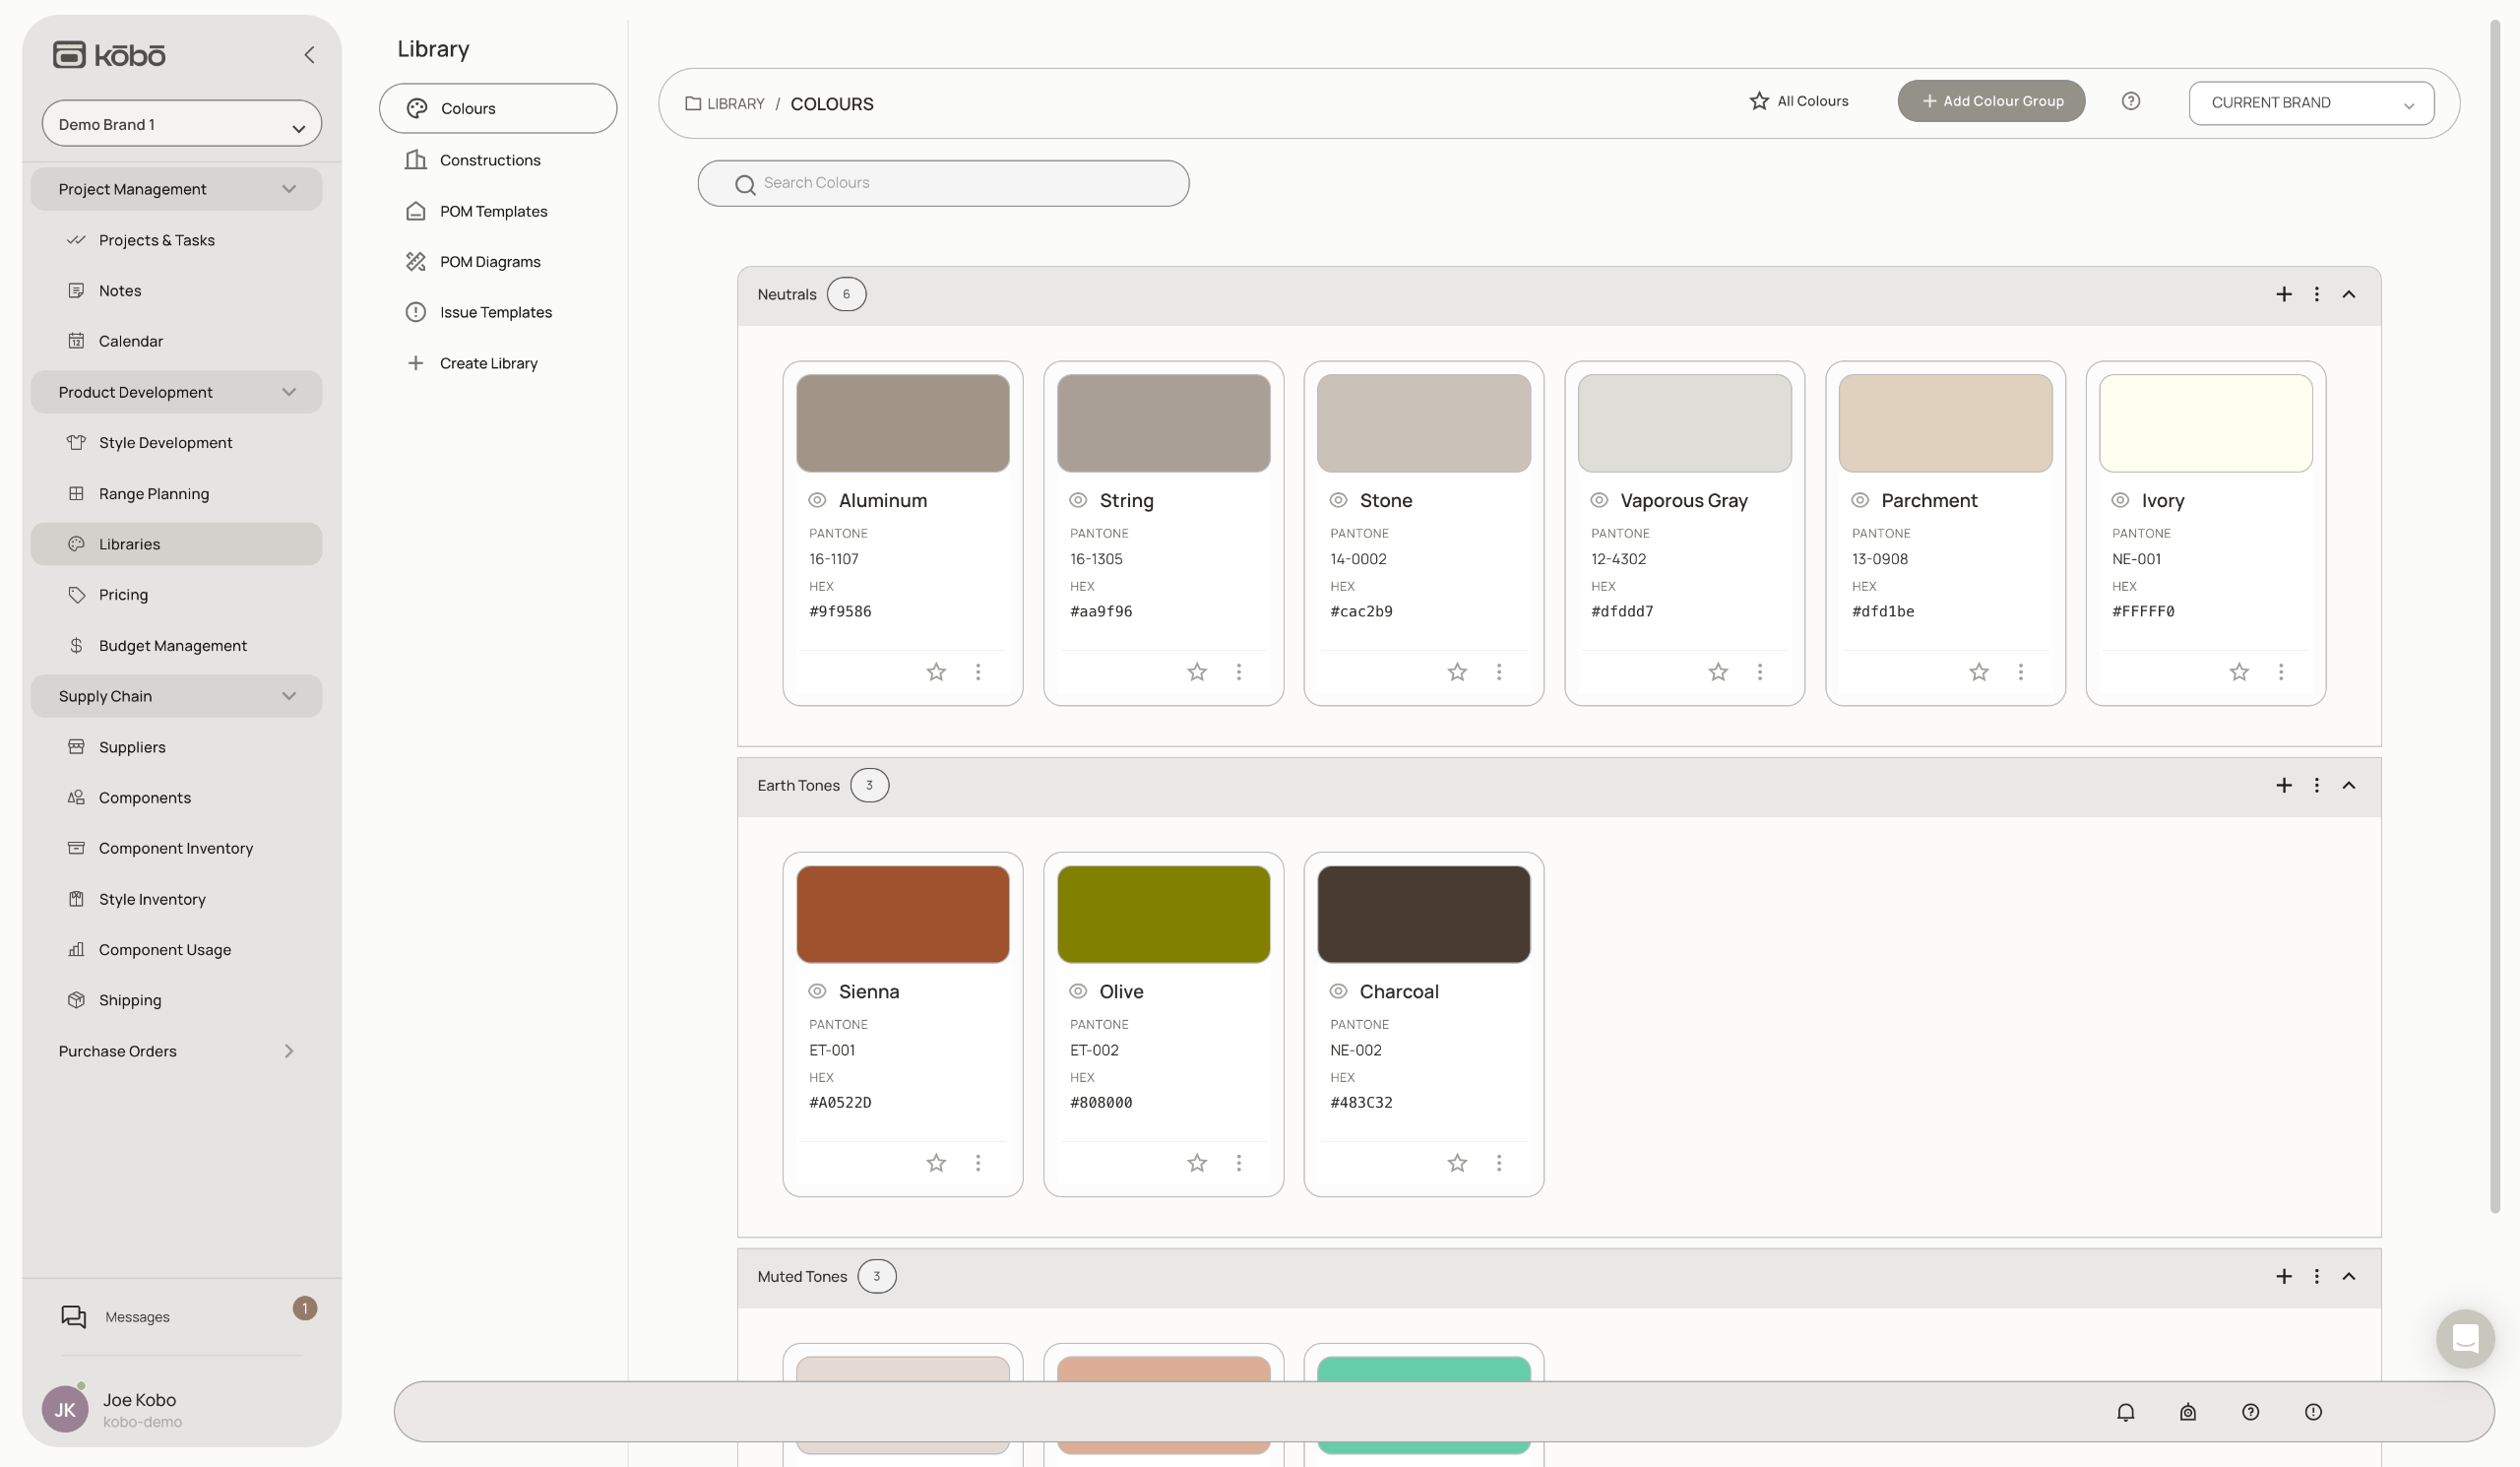The height and width of the screenshot is (1467, 2520).
Task: Click help question mark beside Add Colour Group
Action: coord(2130,101)
